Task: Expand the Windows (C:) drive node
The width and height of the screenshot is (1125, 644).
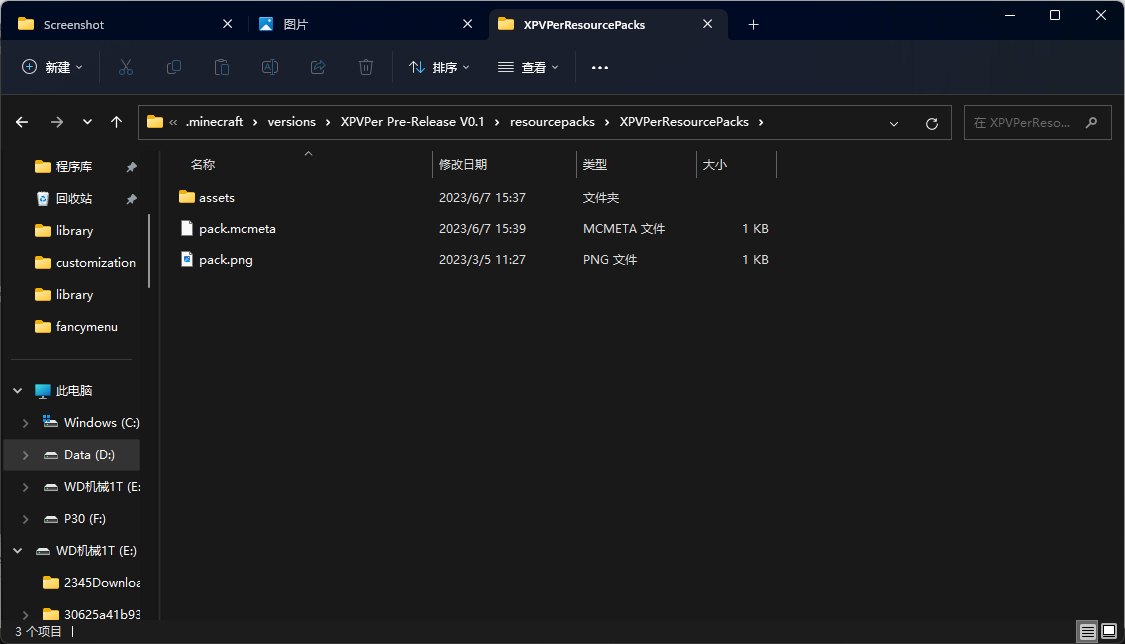Action: coord(26,423)
